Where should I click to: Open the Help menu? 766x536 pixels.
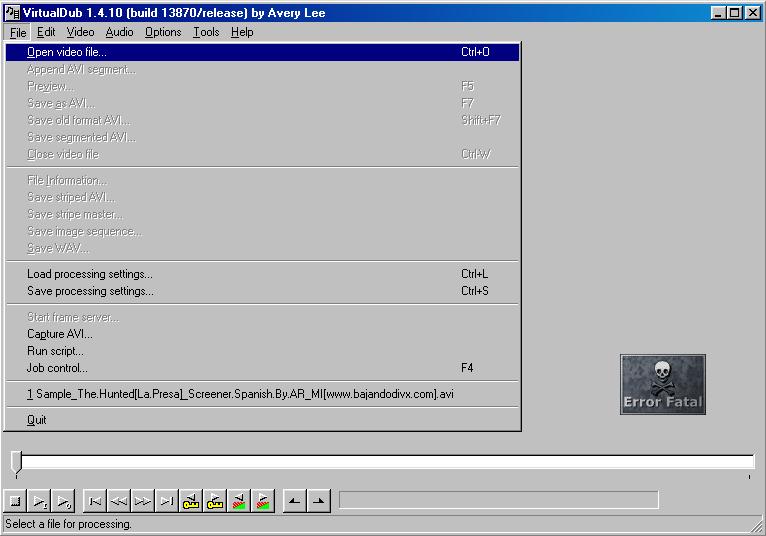tap(242, 32)
